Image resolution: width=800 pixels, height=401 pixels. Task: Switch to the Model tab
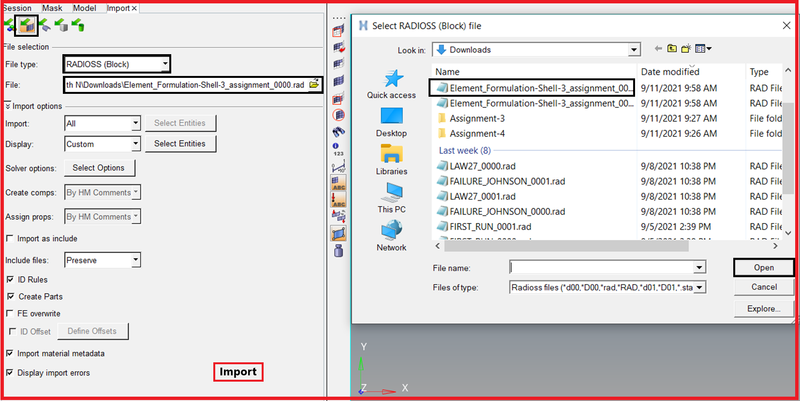click(85, 8)
